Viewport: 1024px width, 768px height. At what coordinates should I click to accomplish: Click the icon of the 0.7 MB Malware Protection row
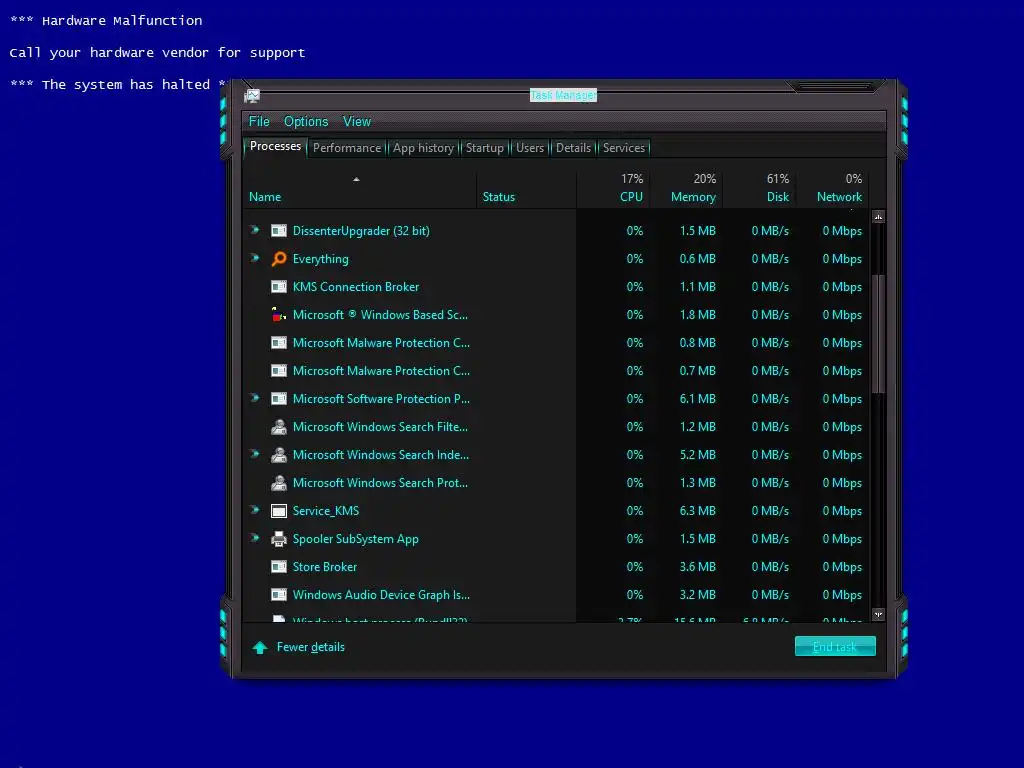point(279,371)
